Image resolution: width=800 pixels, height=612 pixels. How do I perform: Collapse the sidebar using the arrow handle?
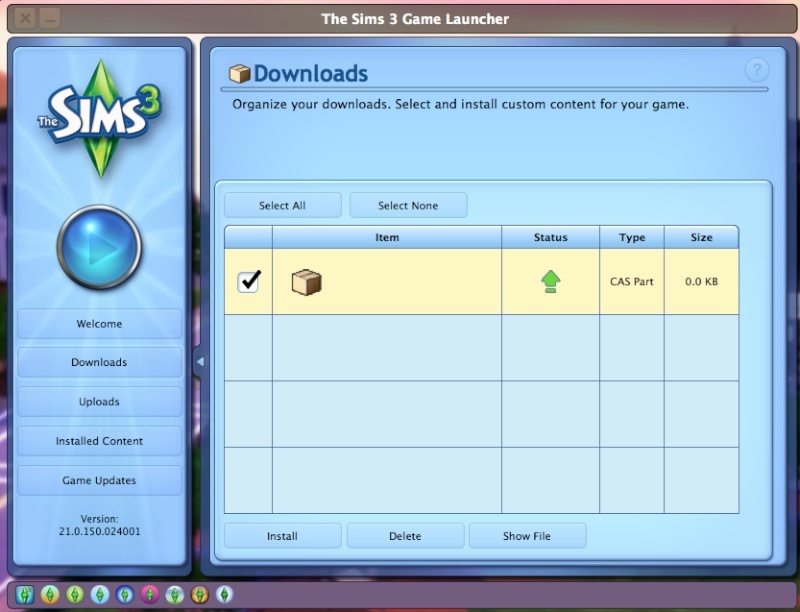[200, 362]
